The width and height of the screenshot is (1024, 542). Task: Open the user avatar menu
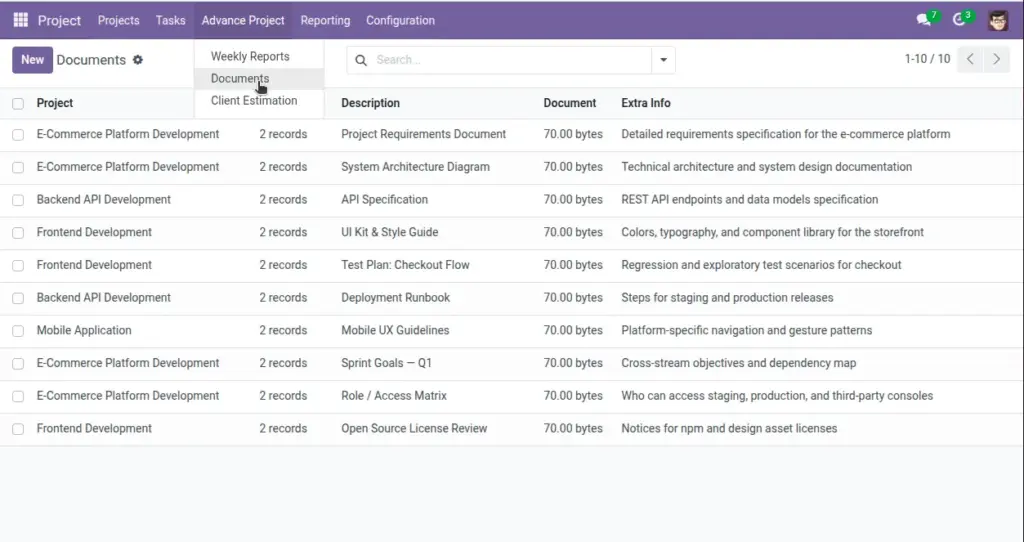998,20
